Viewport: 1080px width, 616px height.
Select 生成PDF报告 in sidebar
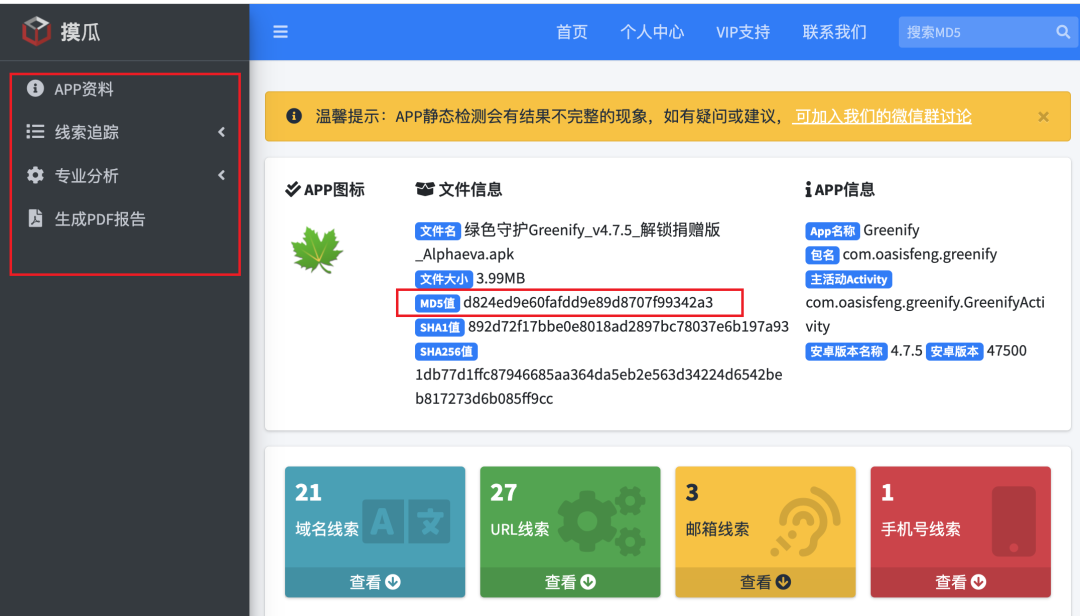[125, 219]
